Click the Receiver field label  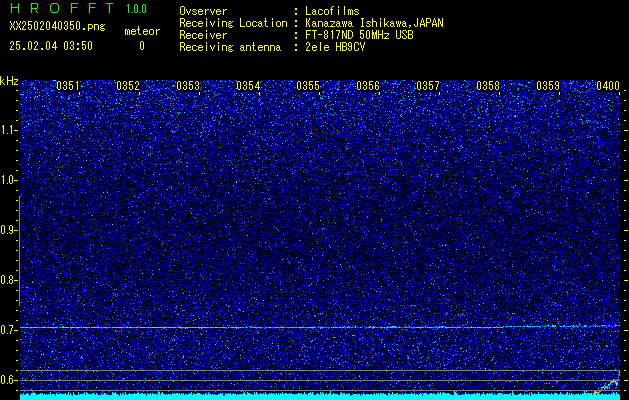(x=203, y=35)
